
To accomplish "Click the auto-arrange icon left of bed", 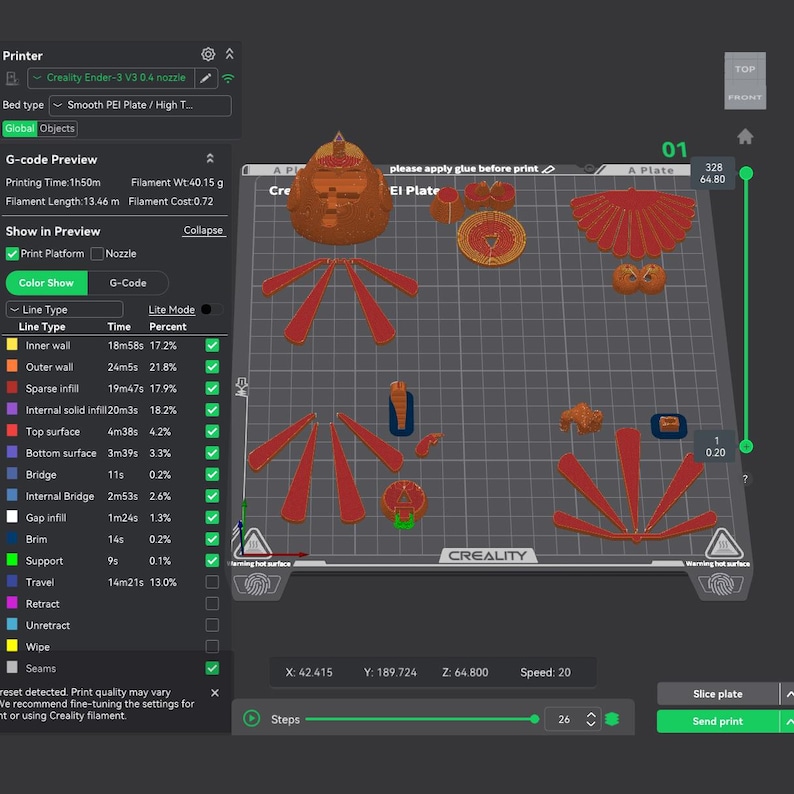I will click(241, 386).
